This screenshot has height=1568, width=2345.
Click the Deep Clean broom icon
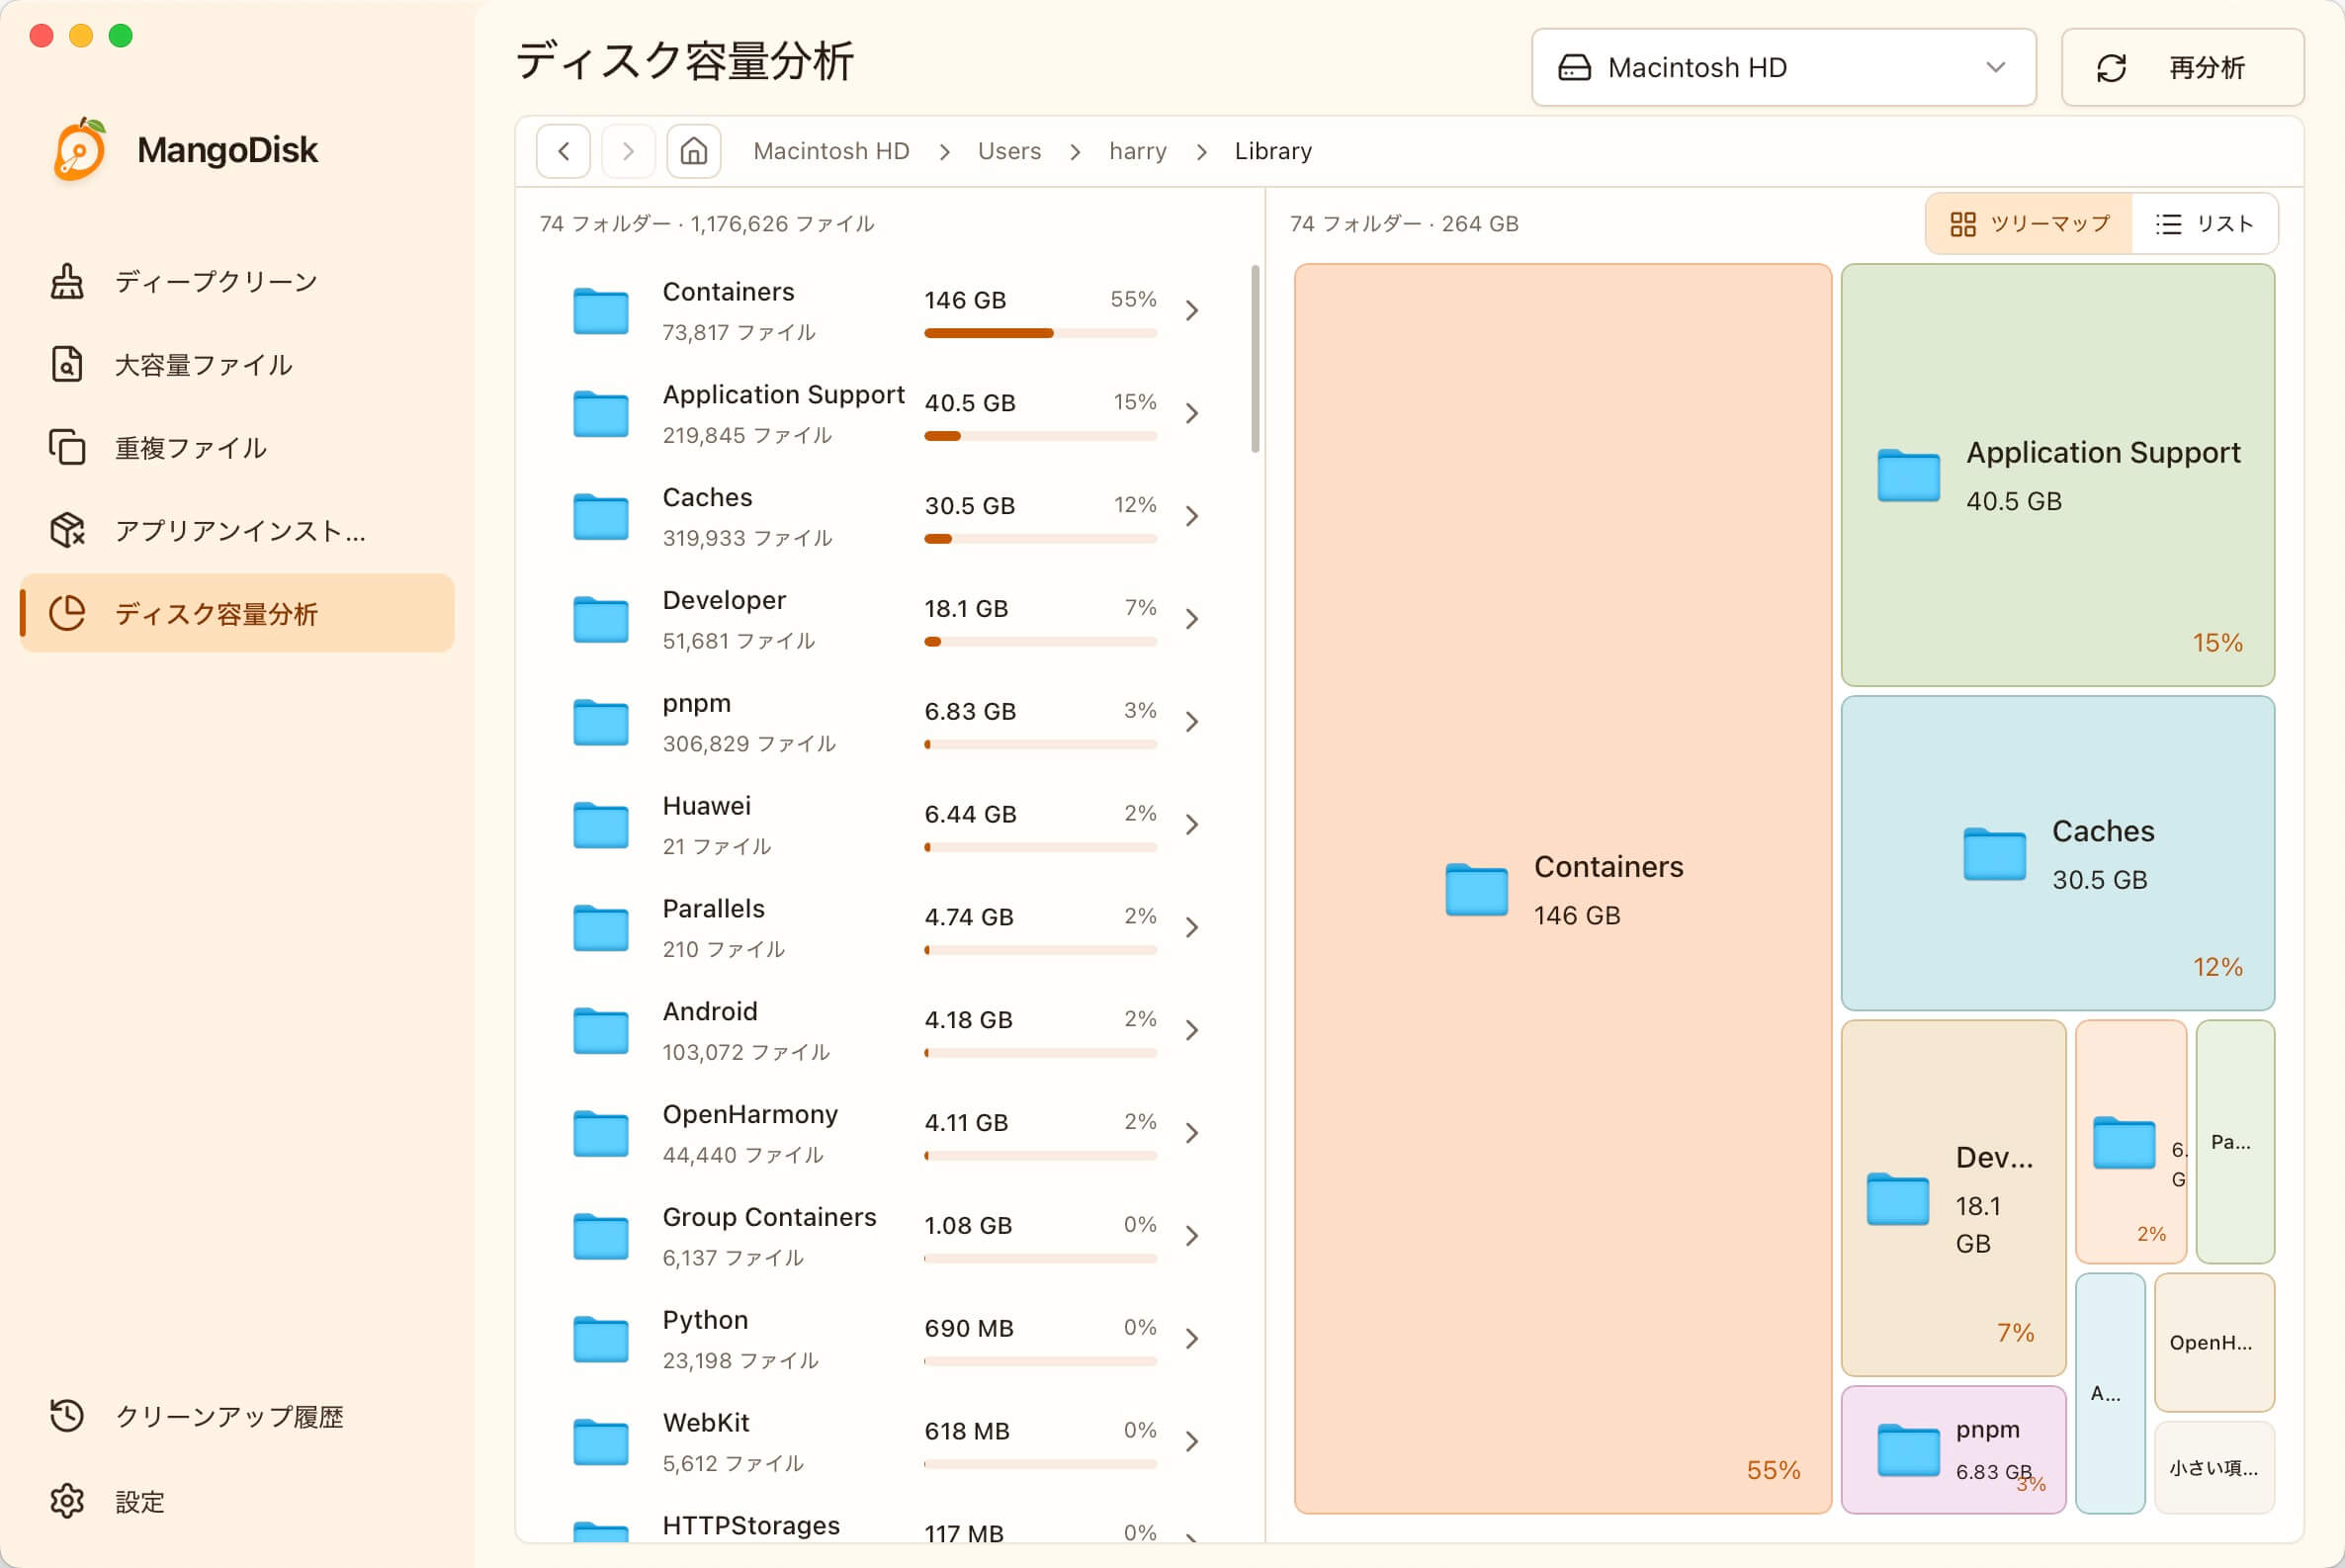tap(67, 282)
